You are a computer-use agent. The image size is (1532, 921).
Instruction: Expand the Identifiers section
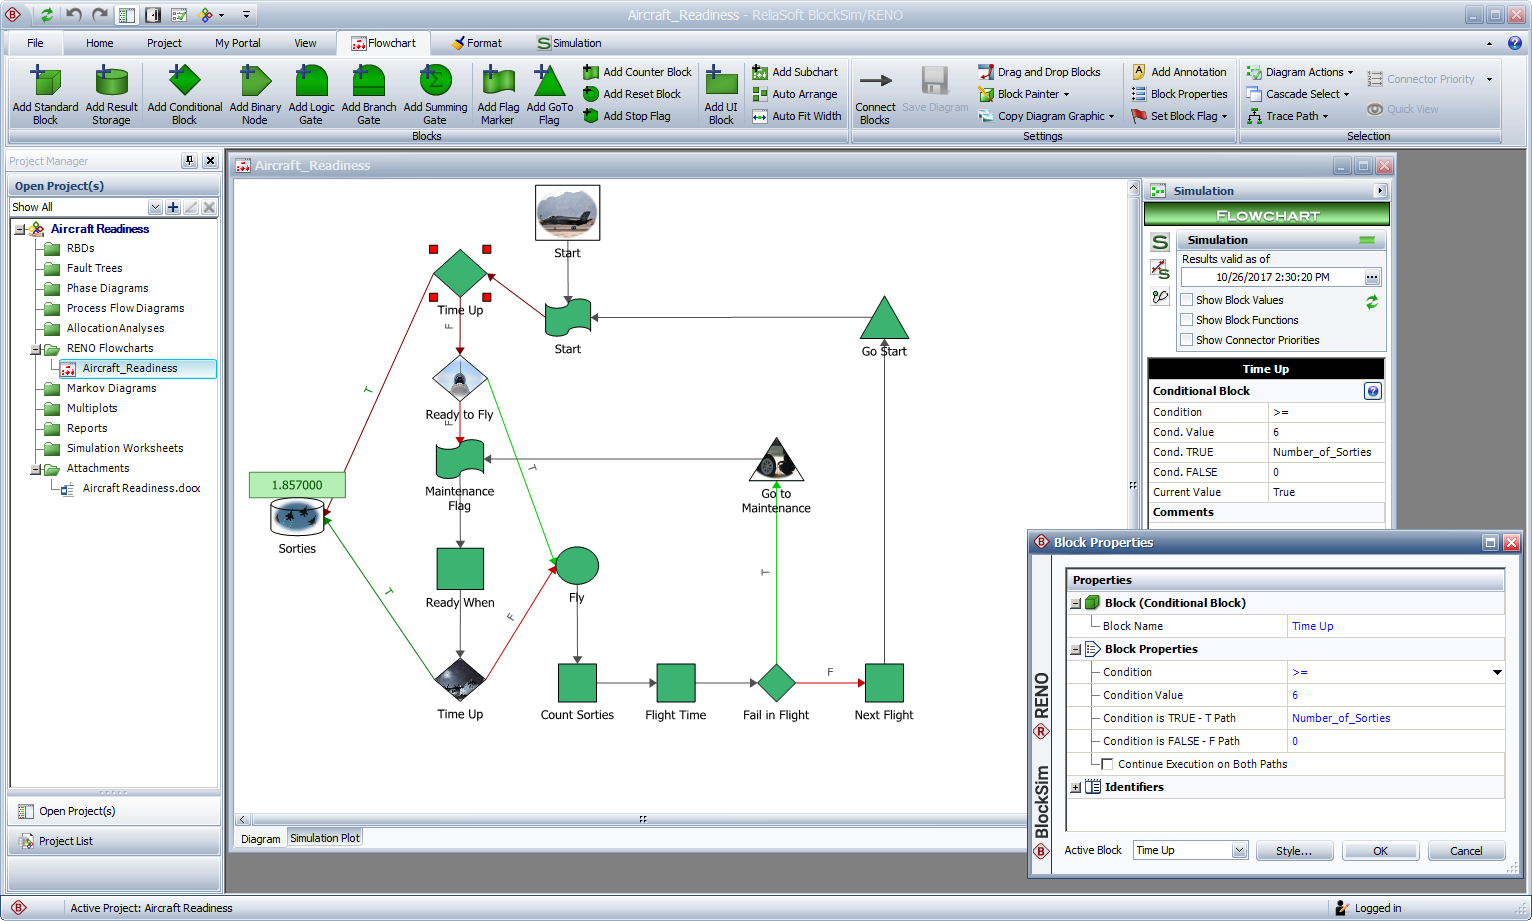[1076, 788]
